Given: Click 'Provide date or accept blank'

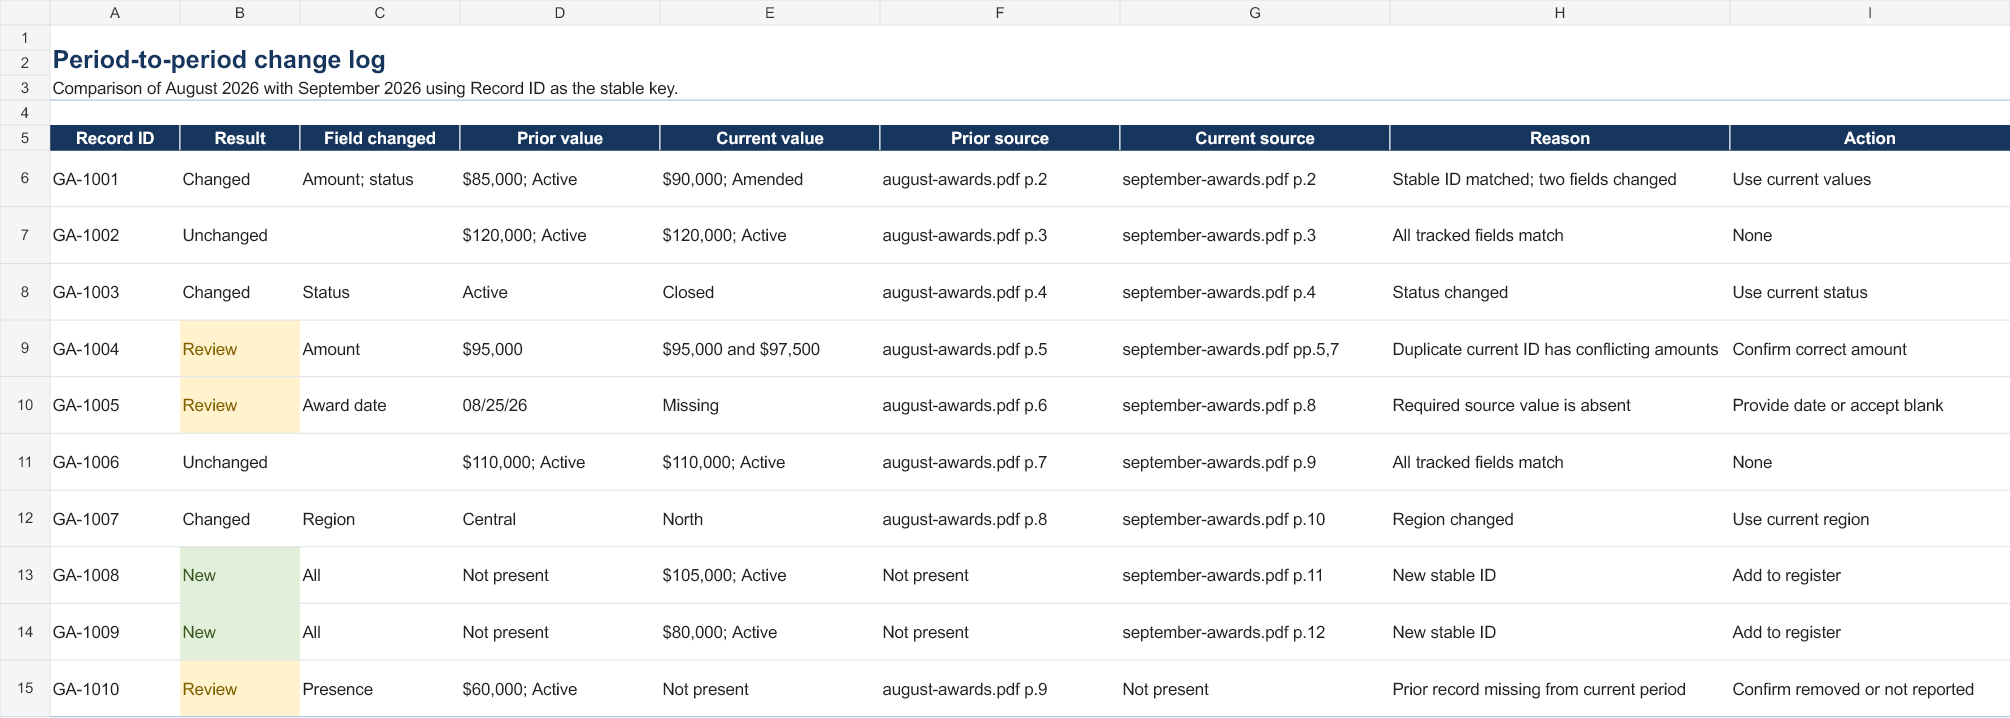Looking at the screenshot, I should point(1870,405).
